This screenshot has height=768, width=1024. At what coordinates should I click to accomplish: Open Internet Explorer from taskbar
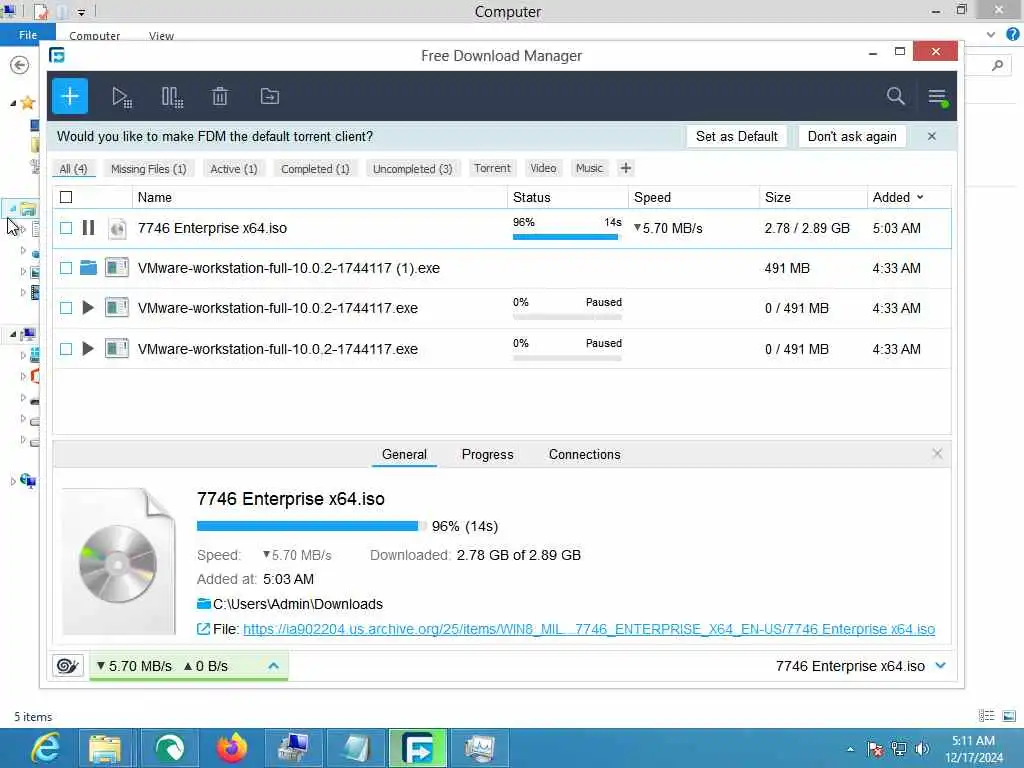point(46,748)
